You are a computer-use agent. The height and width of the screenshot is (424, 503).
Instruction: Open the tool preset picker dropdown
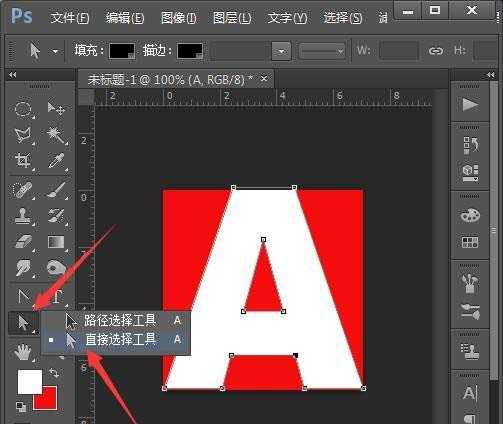(x=55, y=51)
